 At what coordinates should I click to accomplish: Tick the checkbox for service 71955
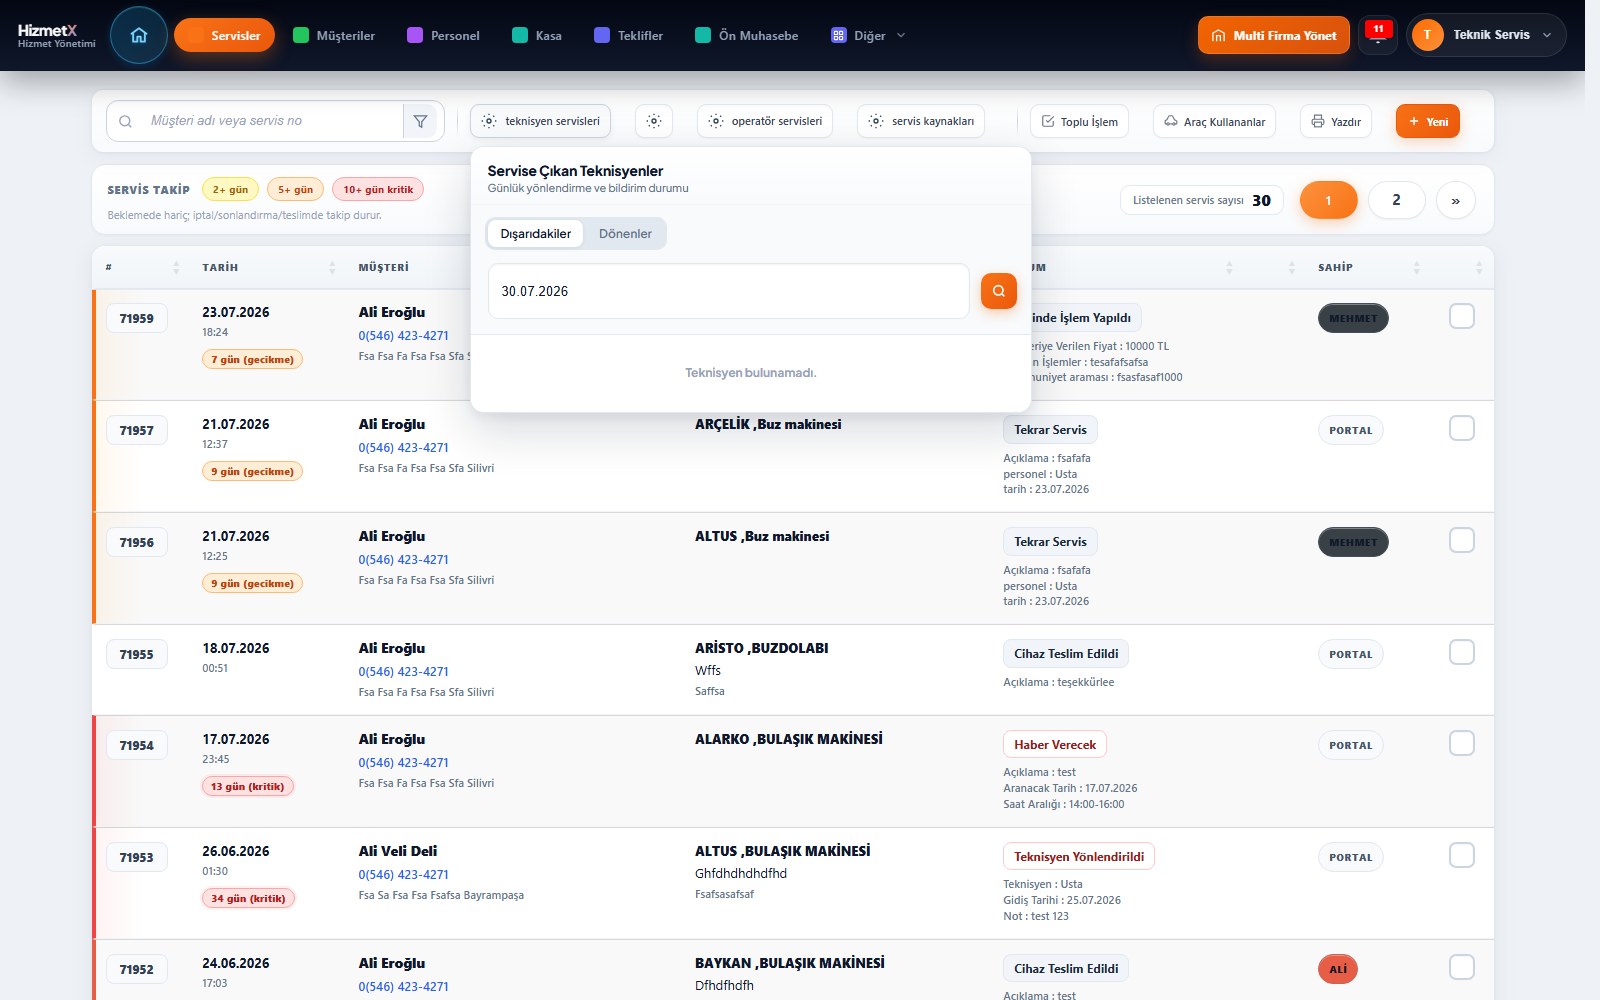[x=1462, y=652]
